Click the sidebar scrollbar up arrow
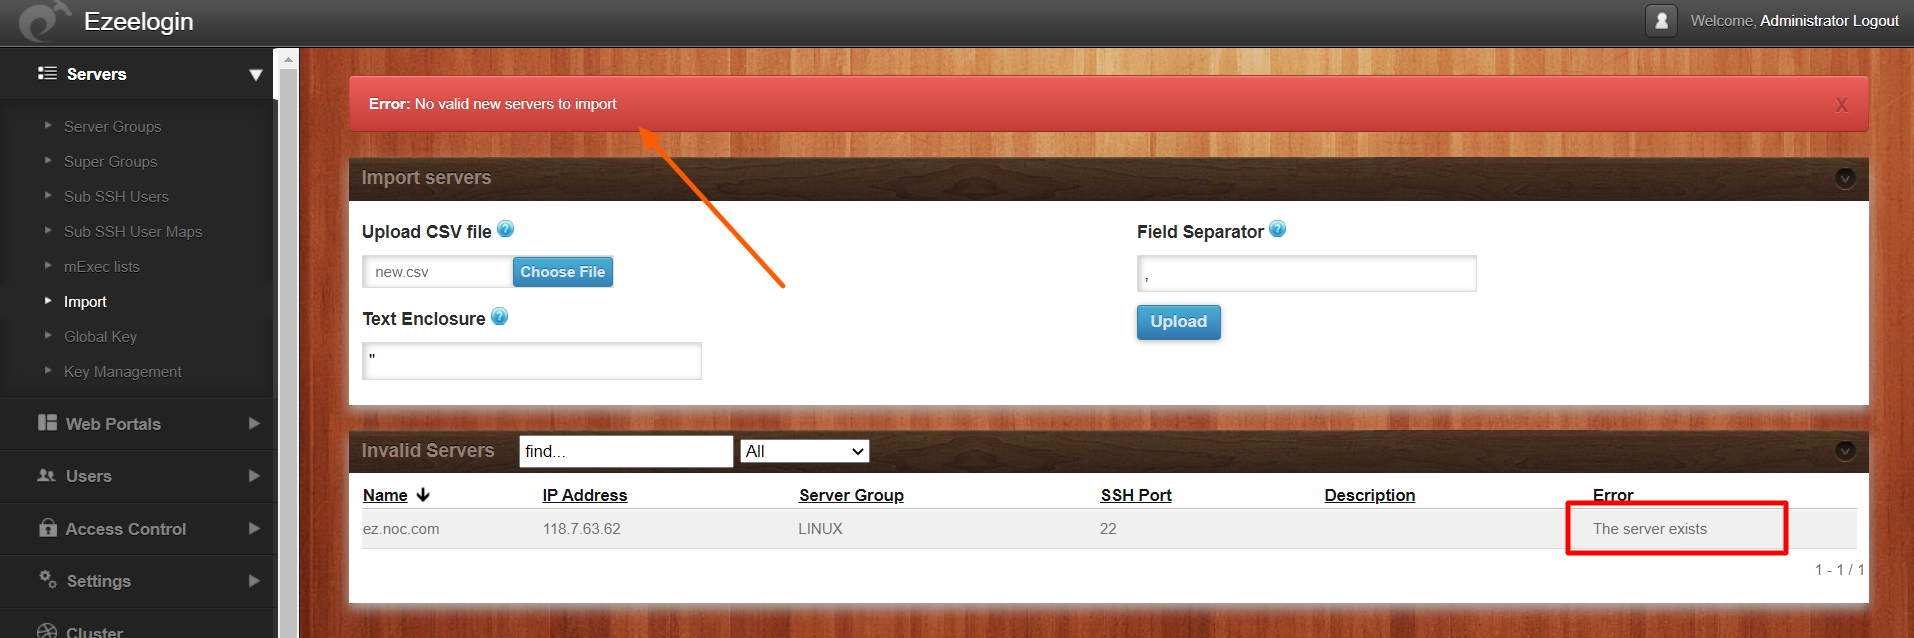The width and height of the screenshot is (1914, 638). [288, 60]
